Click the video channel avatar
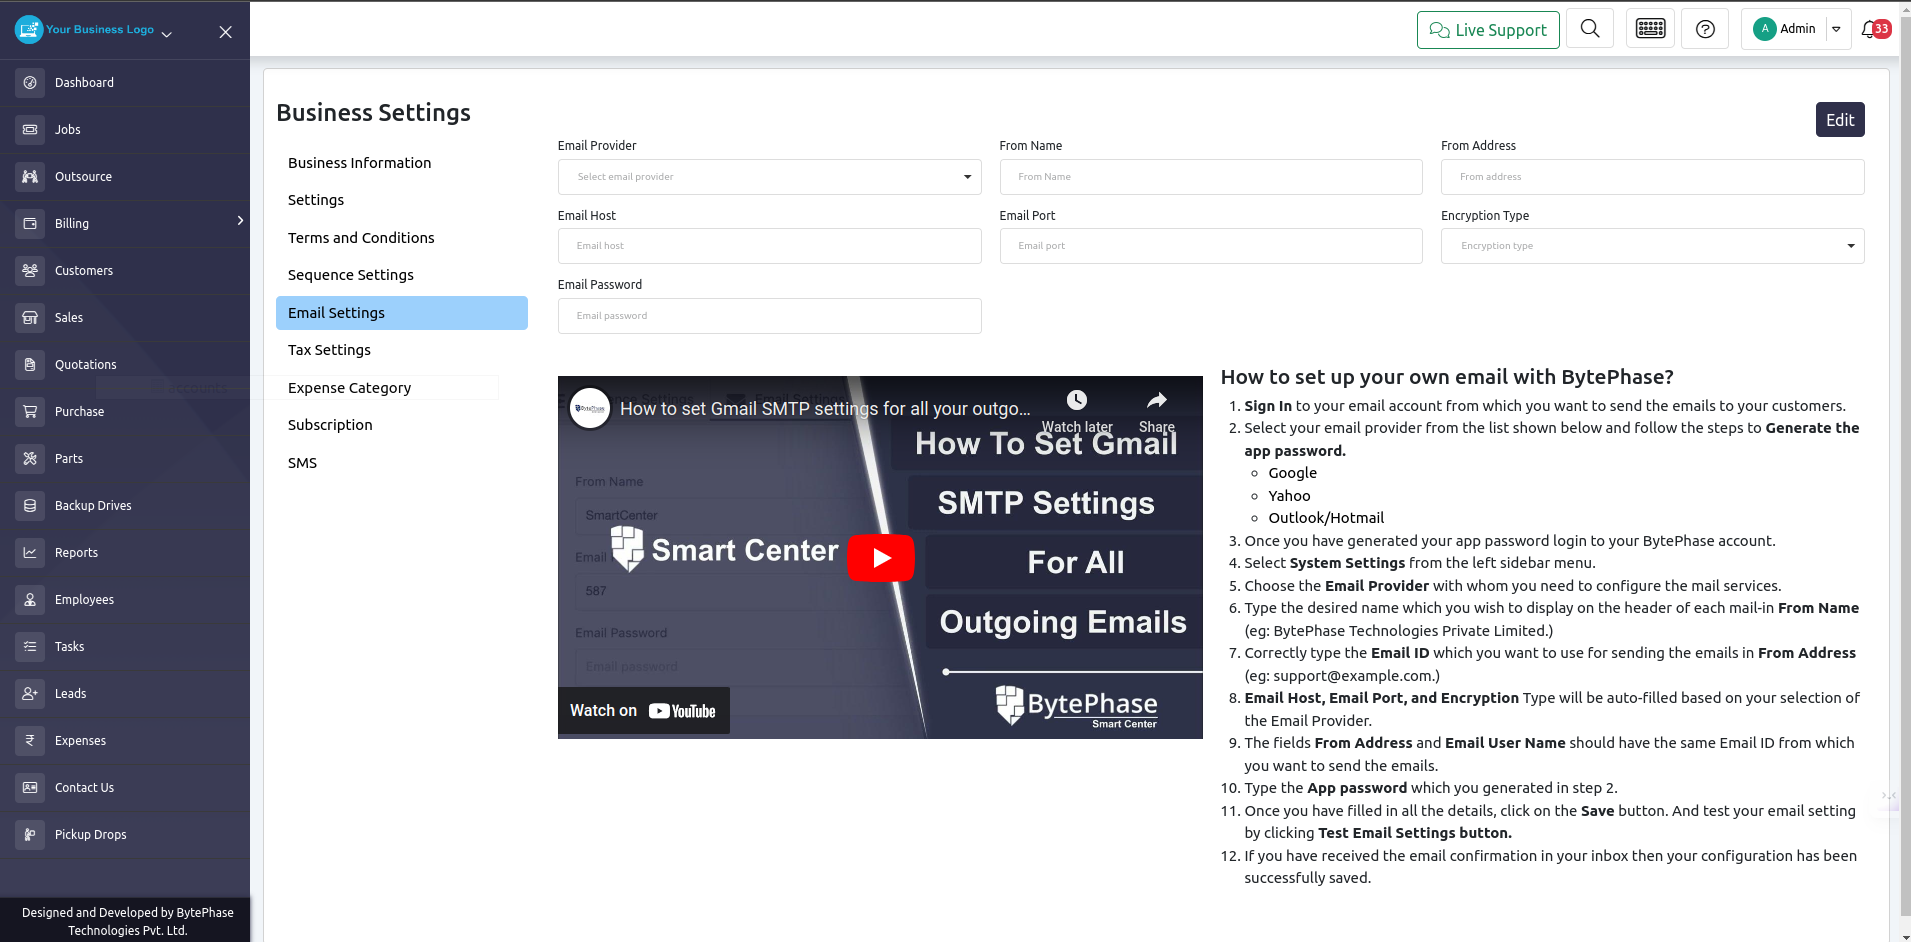The image size is (1911, 942). [x=590, y=408]
